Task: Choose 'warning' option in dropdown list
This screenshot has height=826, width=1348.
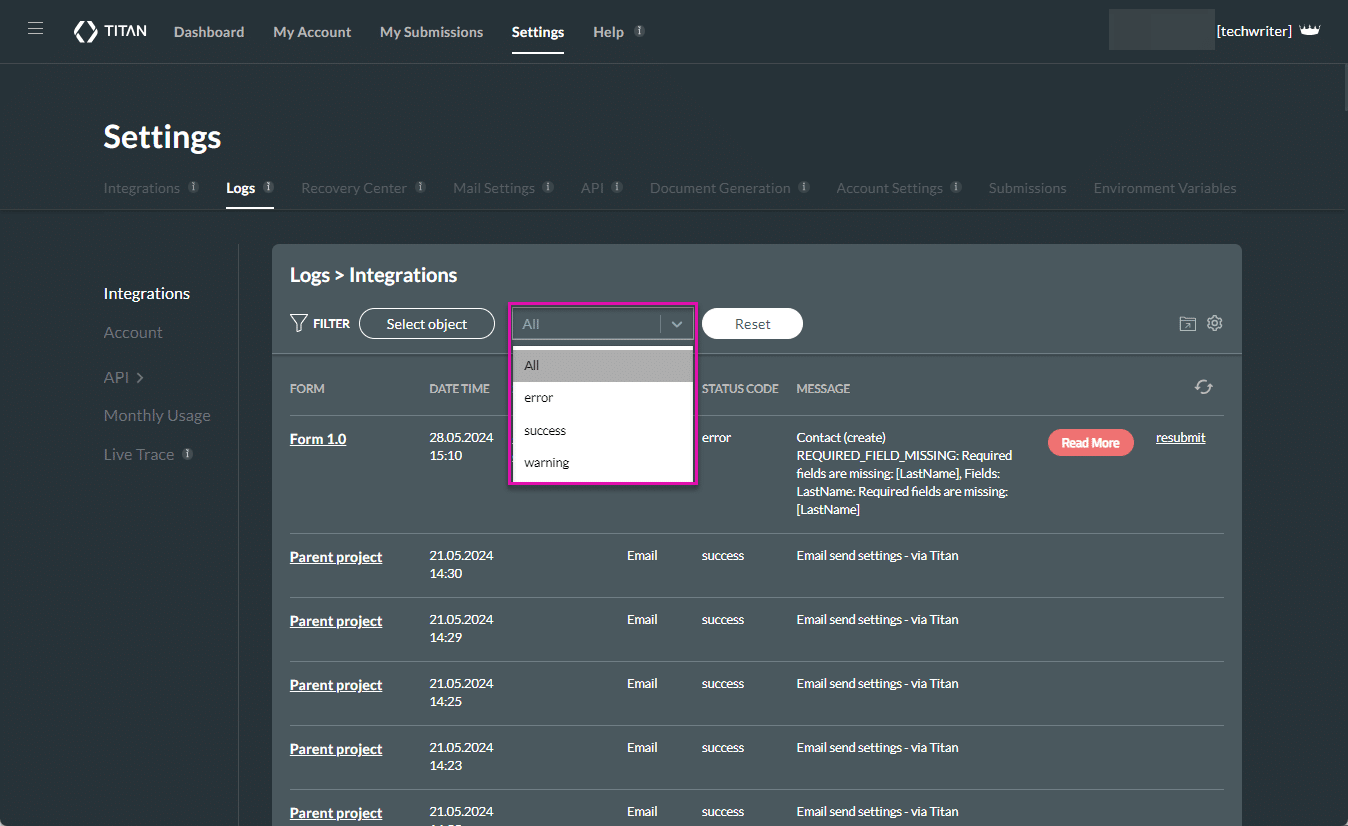Action: tap(546, 463)
